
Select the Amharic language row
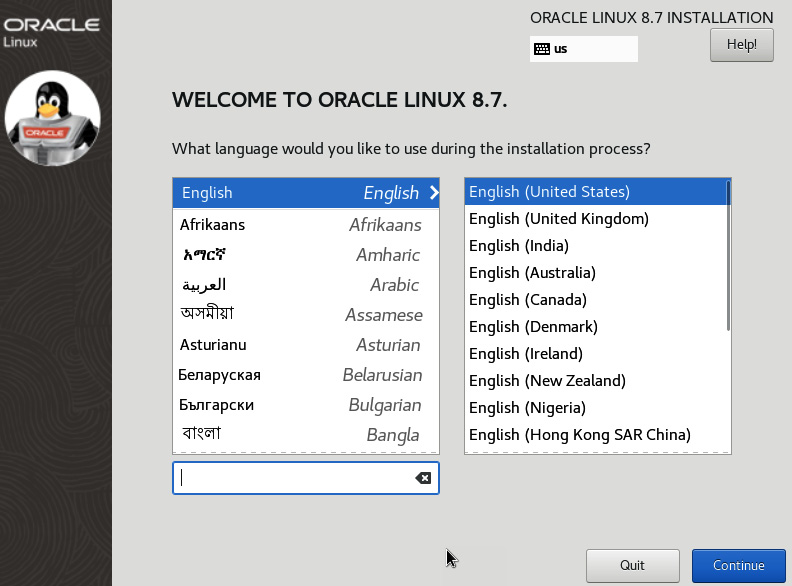[x=306, y=255]
